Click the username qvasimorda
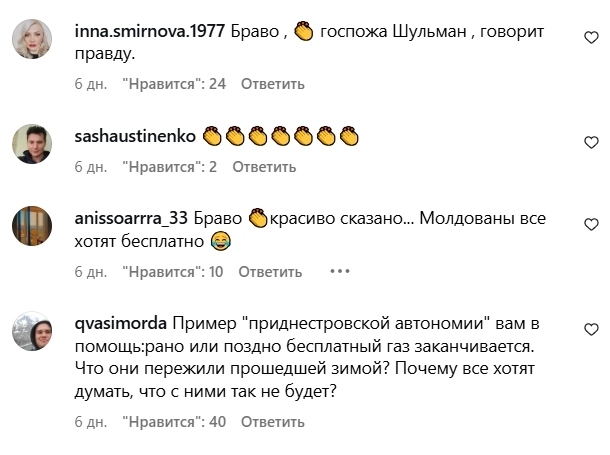610x455 pixels. pyautogui.click(x=121, y=325)
